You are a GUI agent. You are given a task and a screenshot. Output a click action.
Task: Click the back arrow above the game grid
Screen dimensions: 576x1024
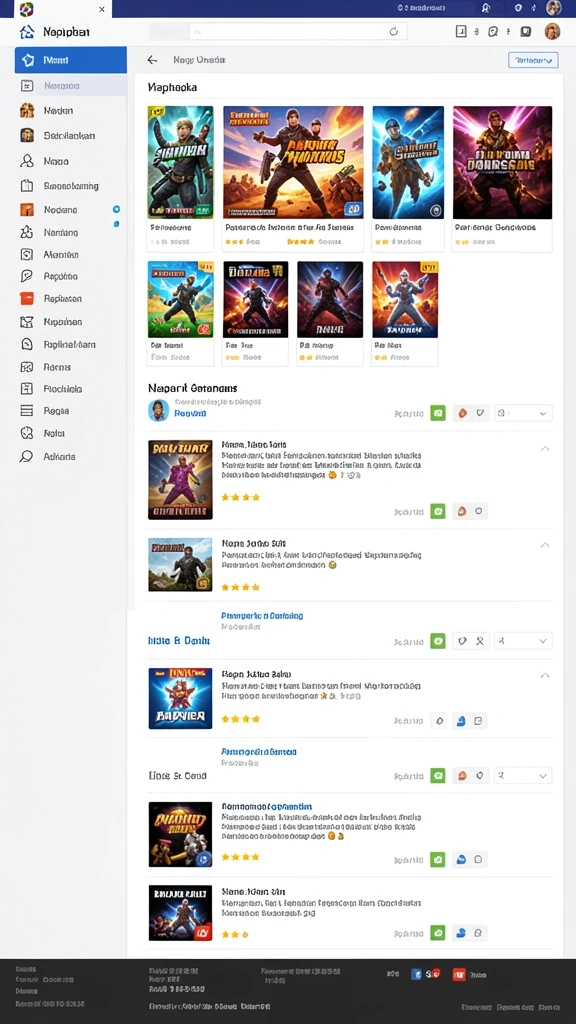click(x=152, y=60)
